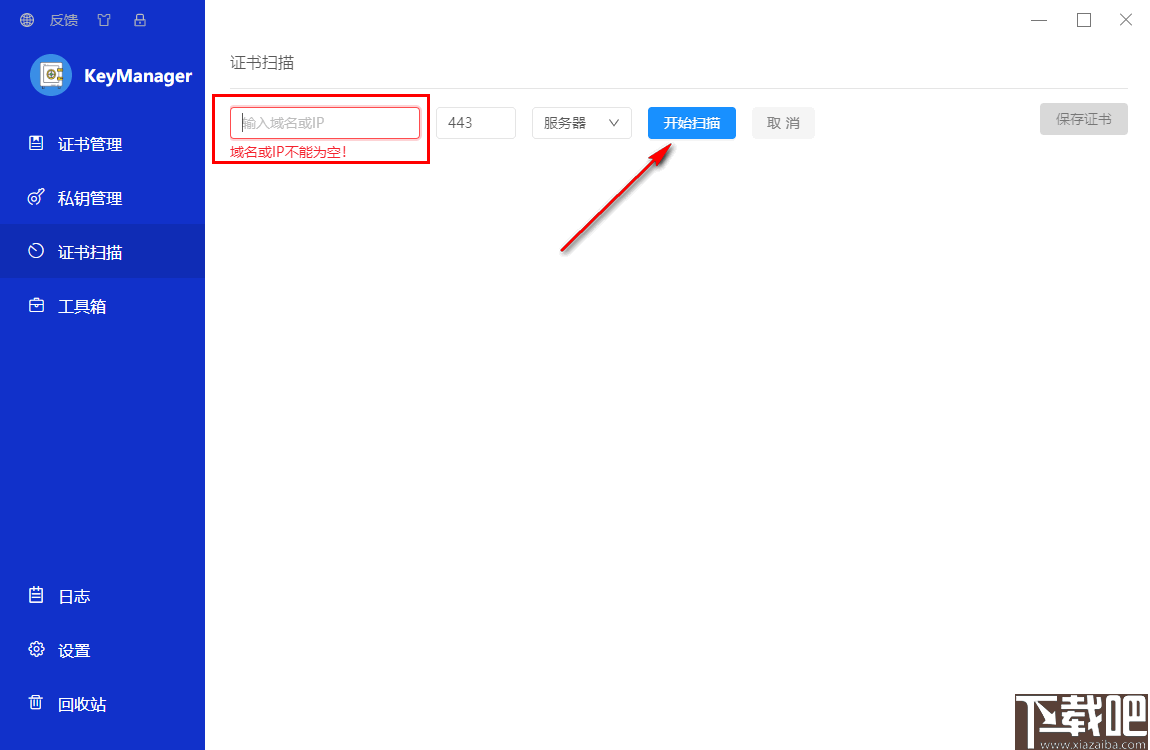Open the 工具箱 toolbox icon
This screenshot has width=1150, height=750.
click(35, 305)
